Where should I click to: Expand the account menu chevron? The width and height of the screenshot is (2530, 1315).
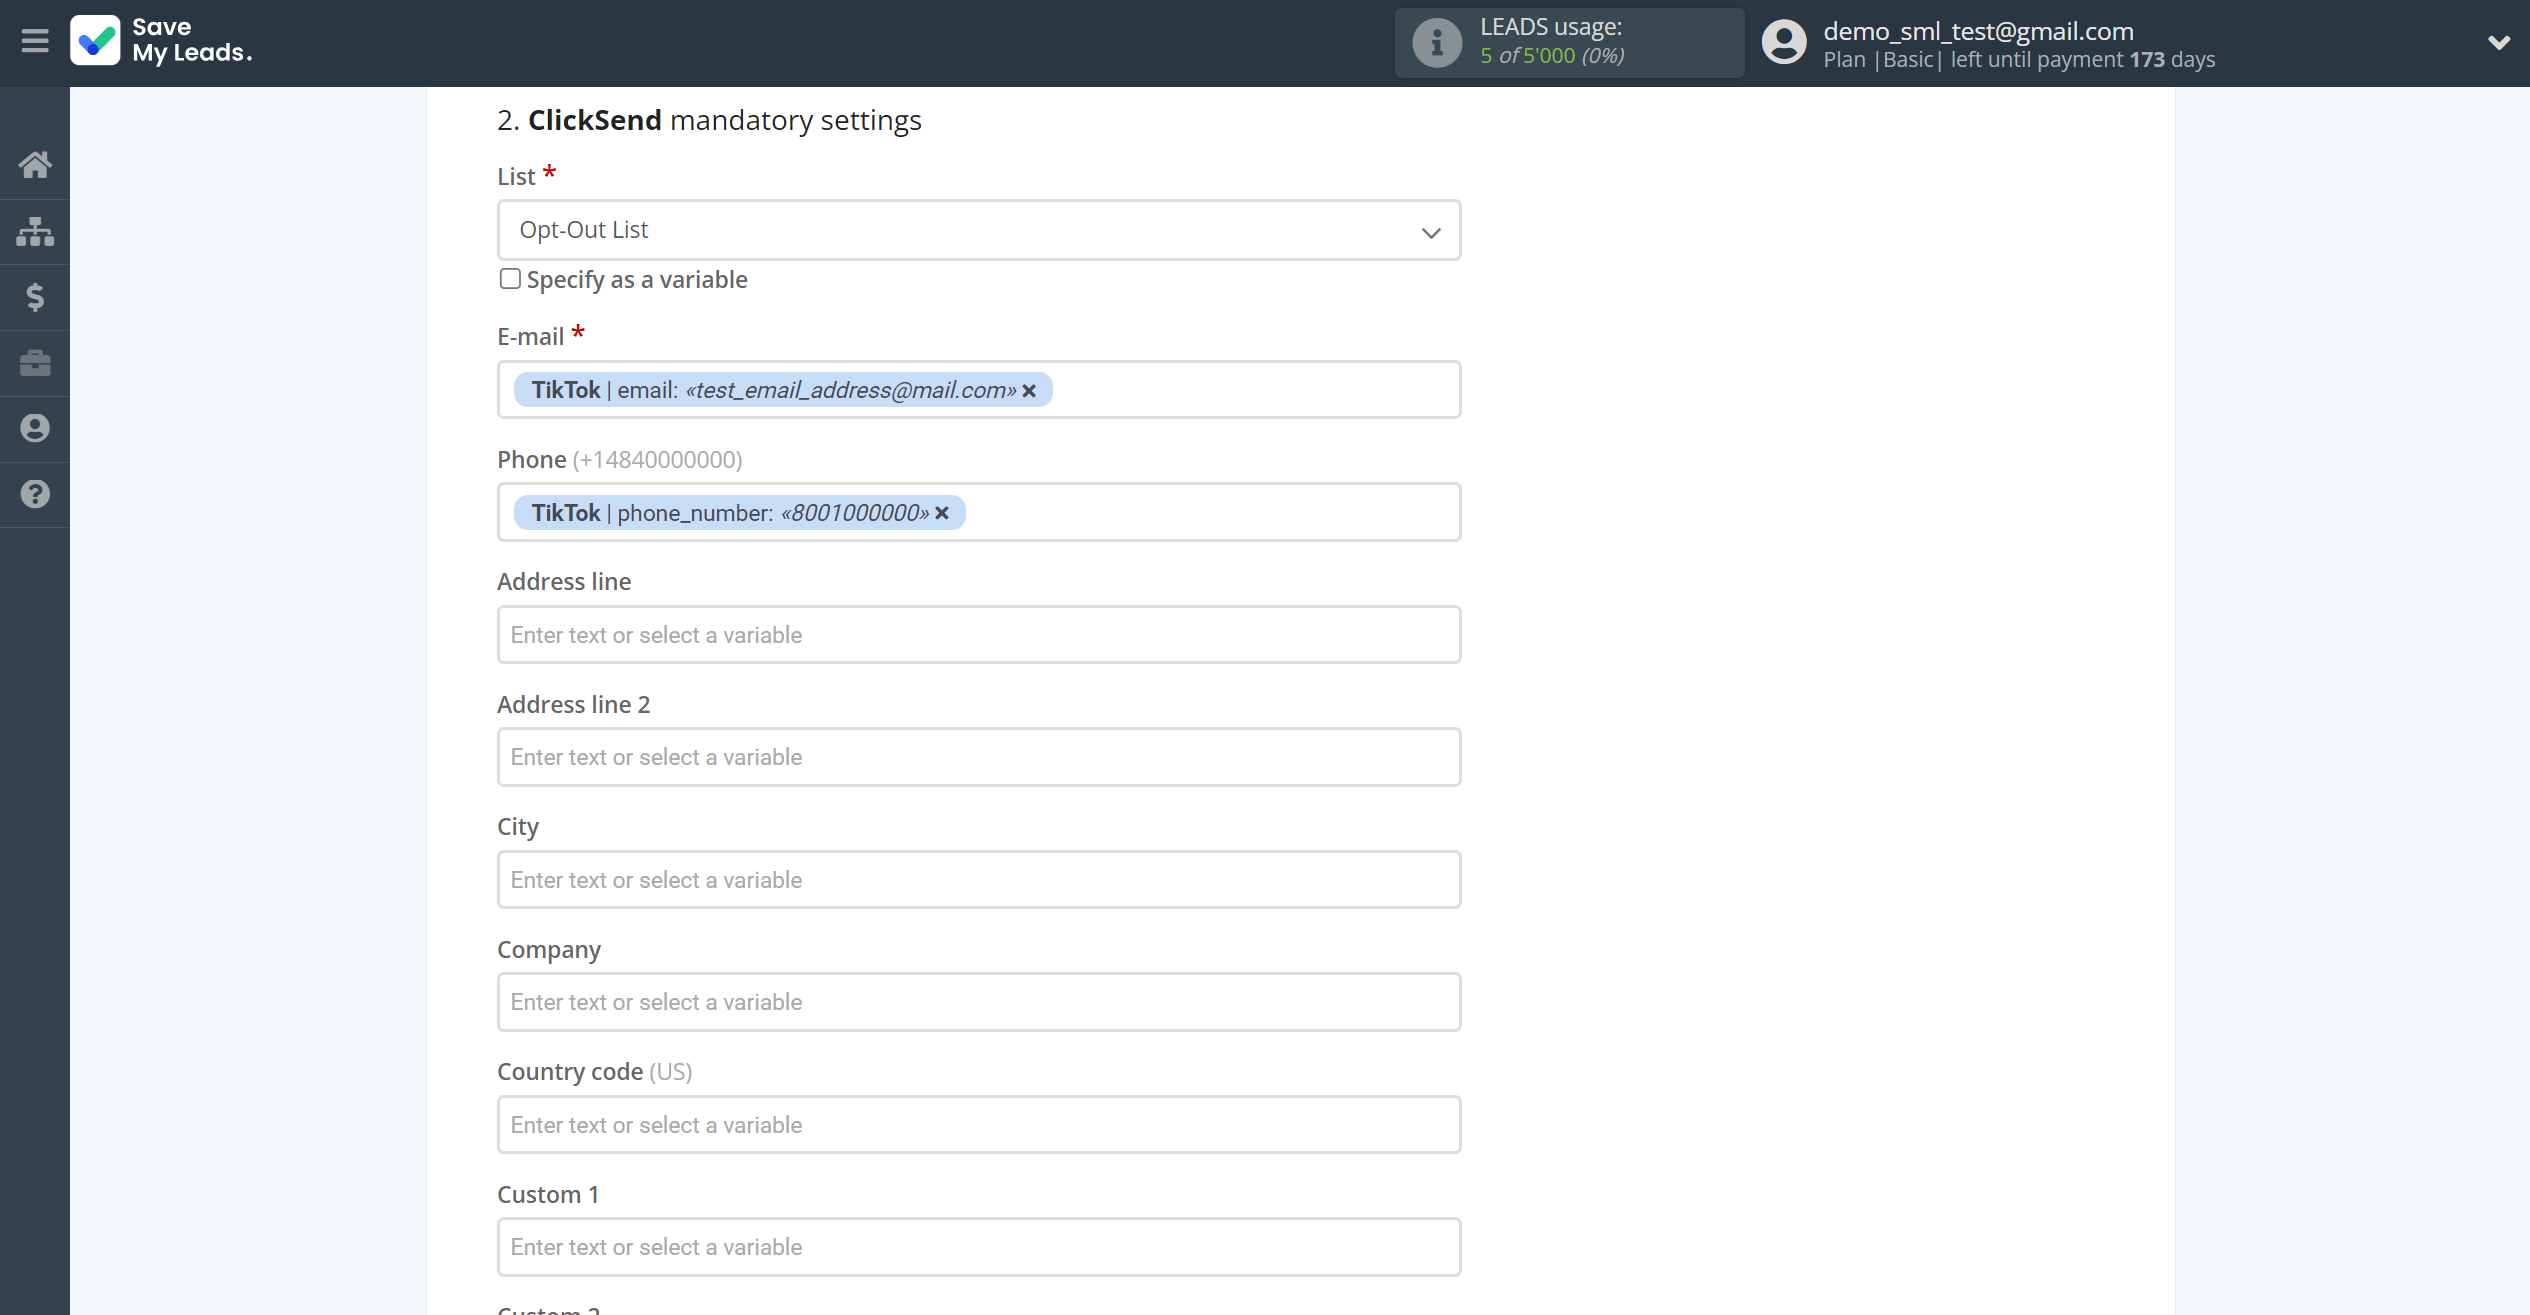point(2498,42)
